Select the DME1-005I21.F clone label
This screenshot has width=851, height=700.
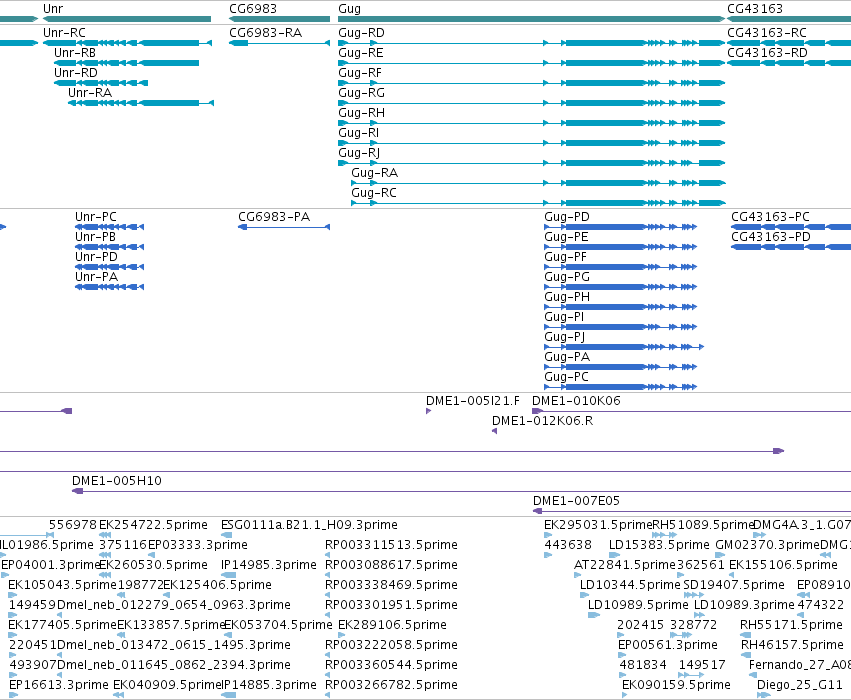coord(472,400)
